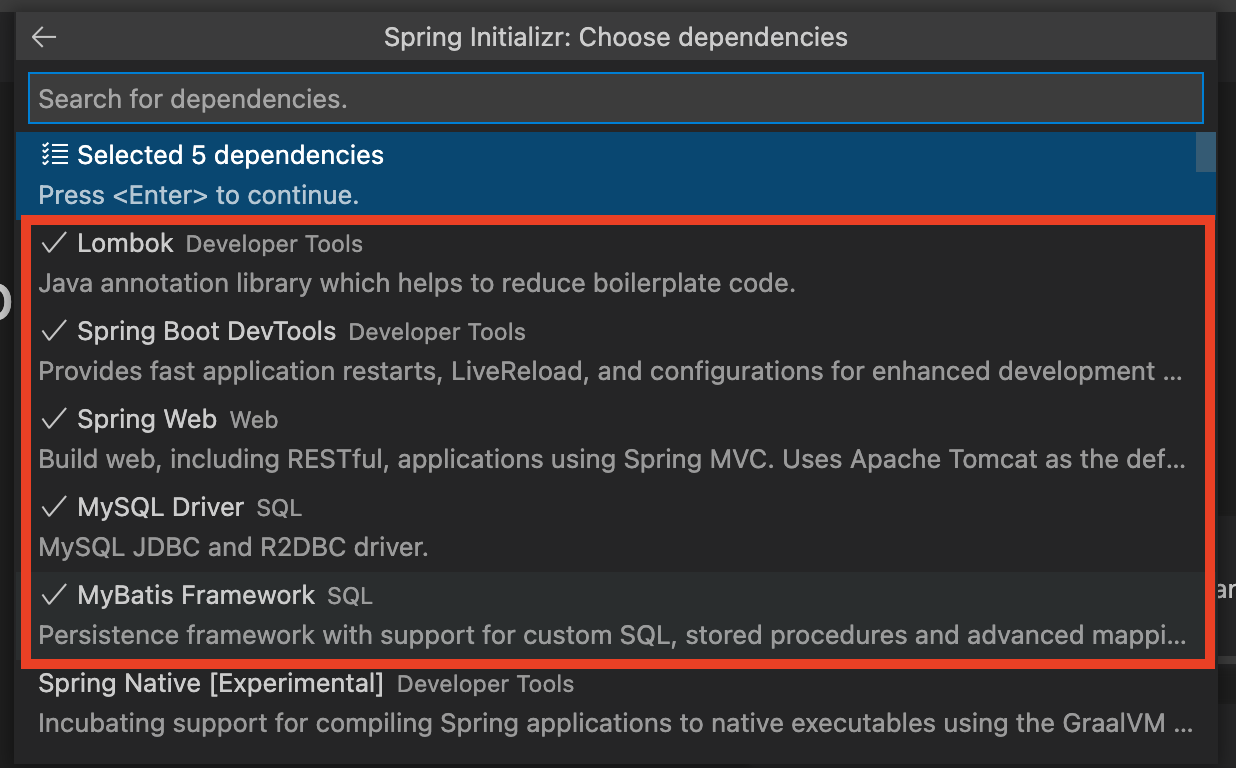Image resolution: width=1236 pixels, height=768 pixels.
Task: Click the Spring Native description mentioning GraalVM
Action: [615, 723]
